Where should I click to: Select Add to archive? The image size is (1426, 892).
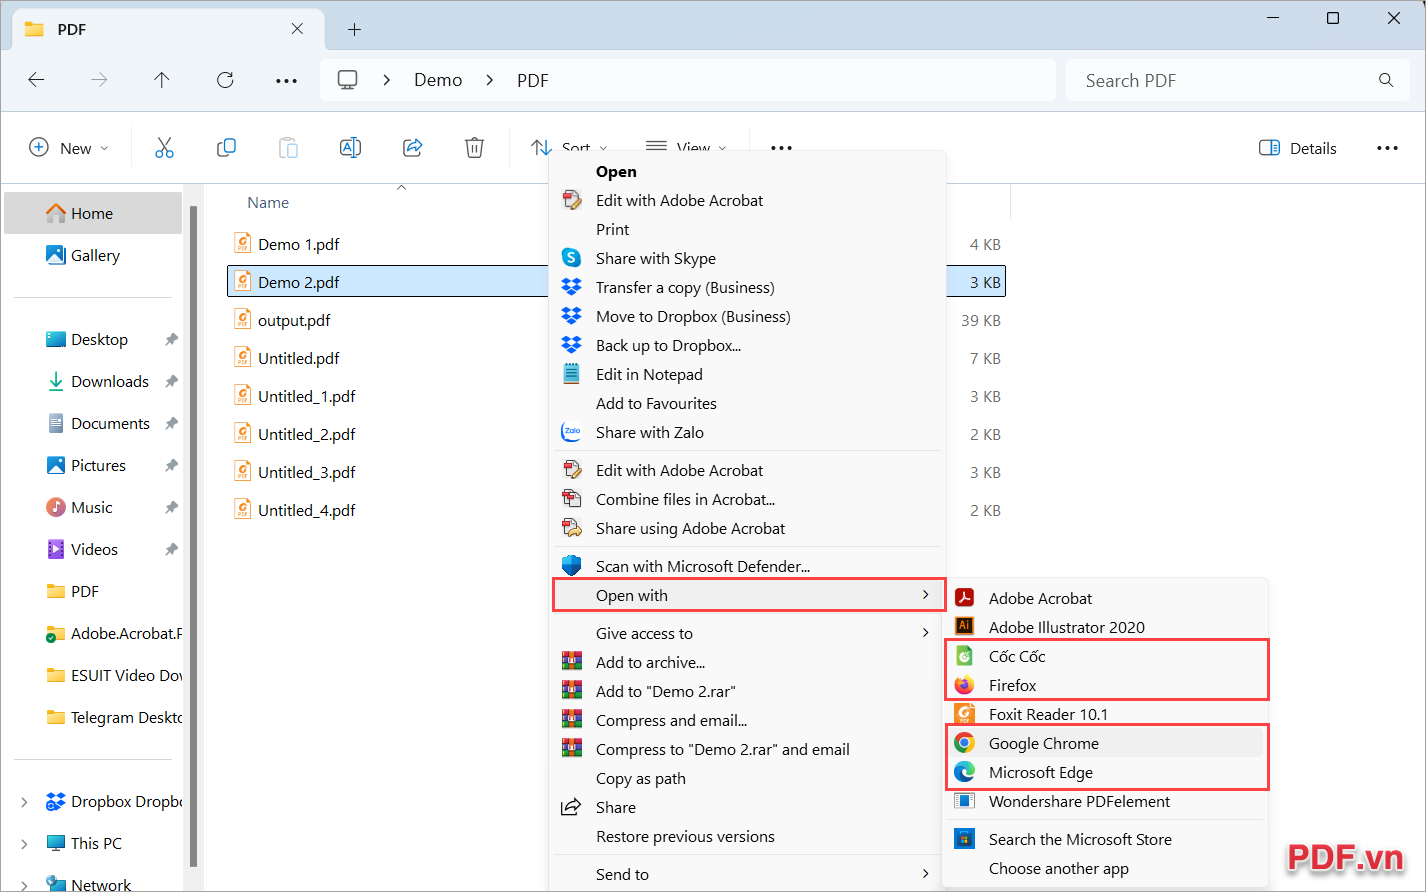[x=748, y=662]
